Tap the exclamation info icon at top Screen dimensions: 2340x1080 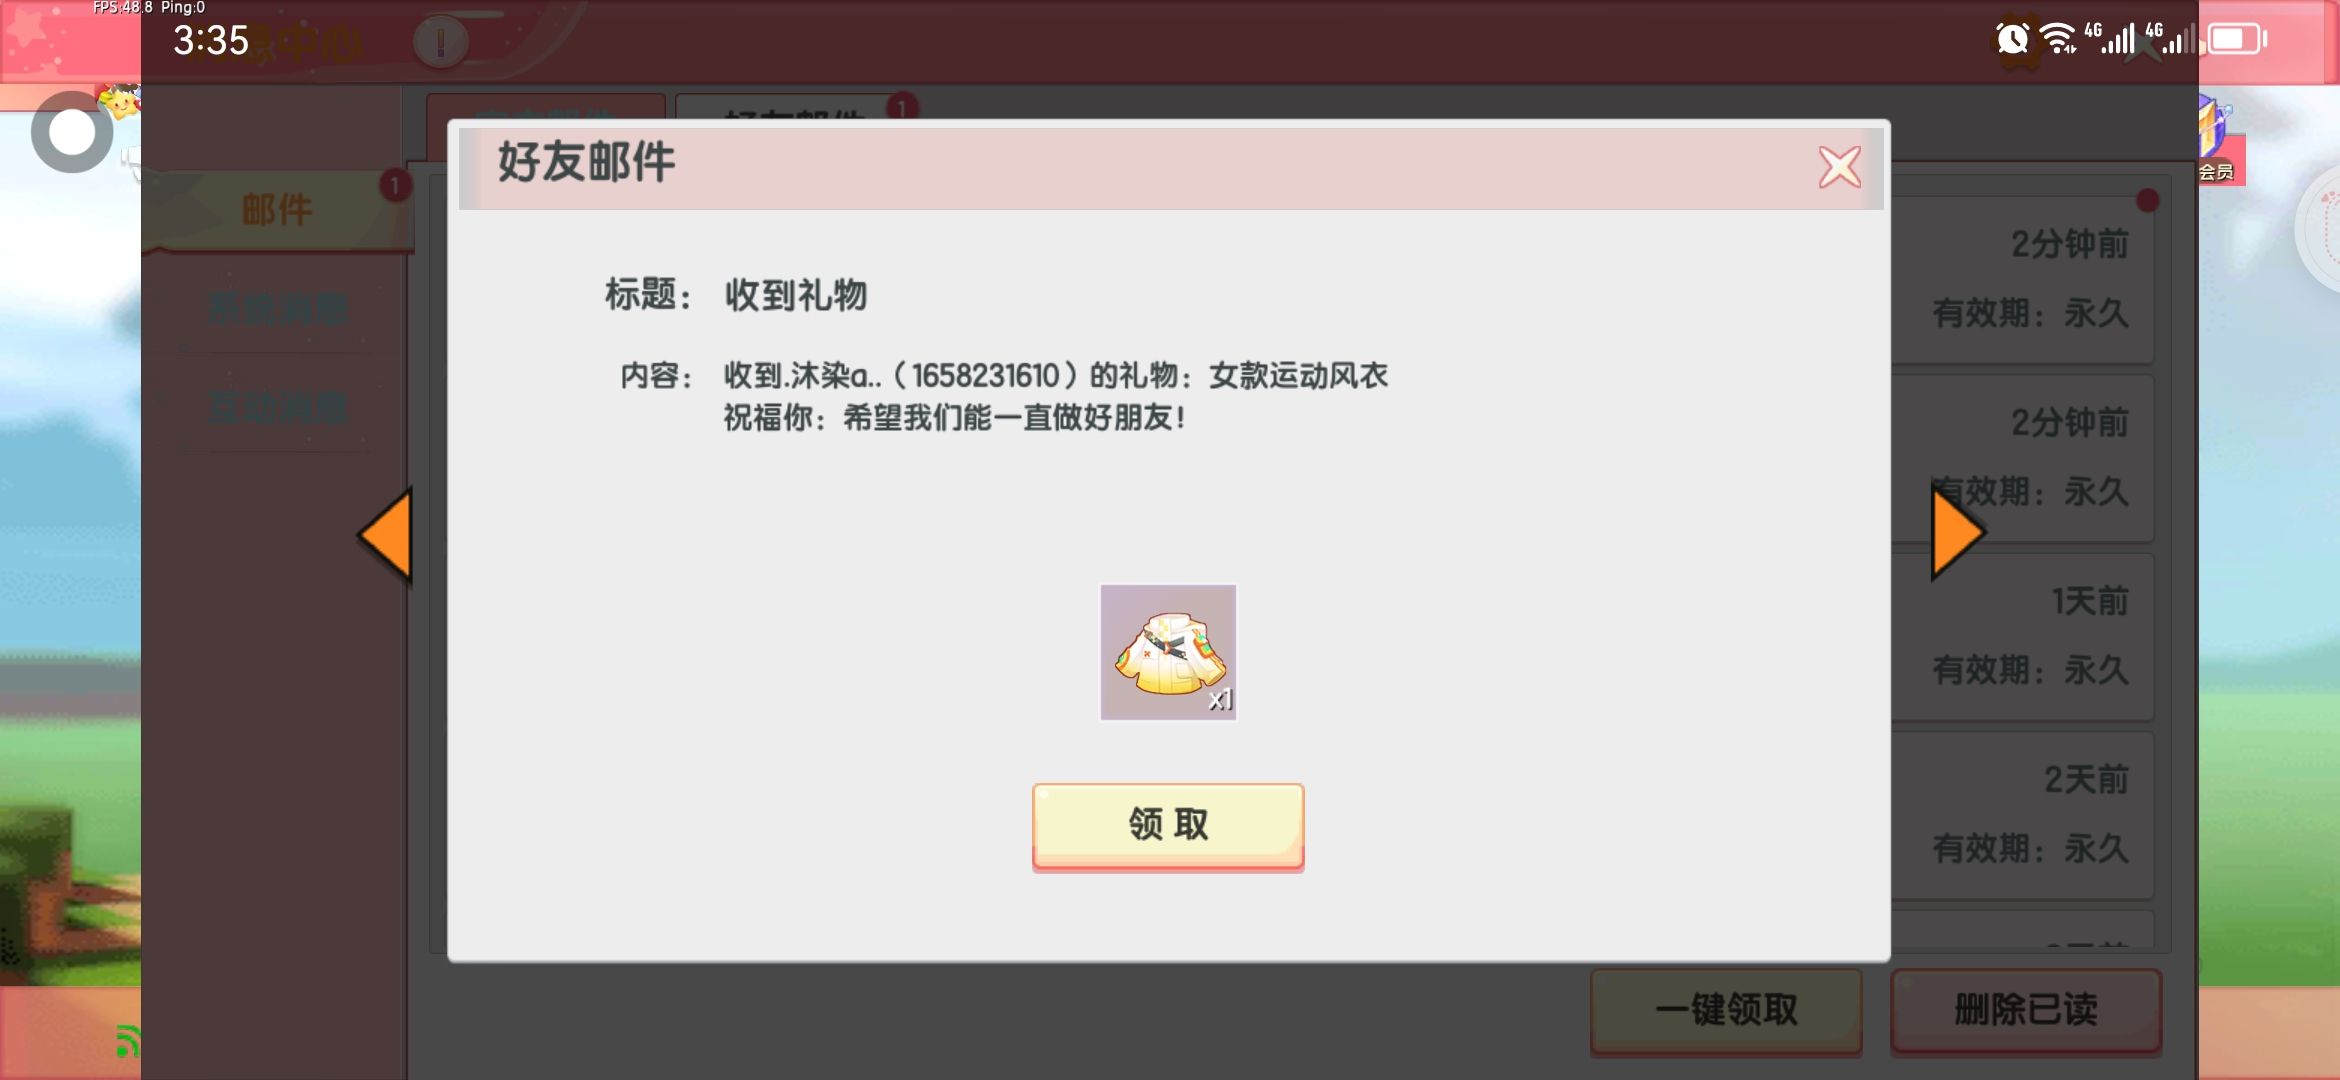pyautogui.click(x=440, y=42)
